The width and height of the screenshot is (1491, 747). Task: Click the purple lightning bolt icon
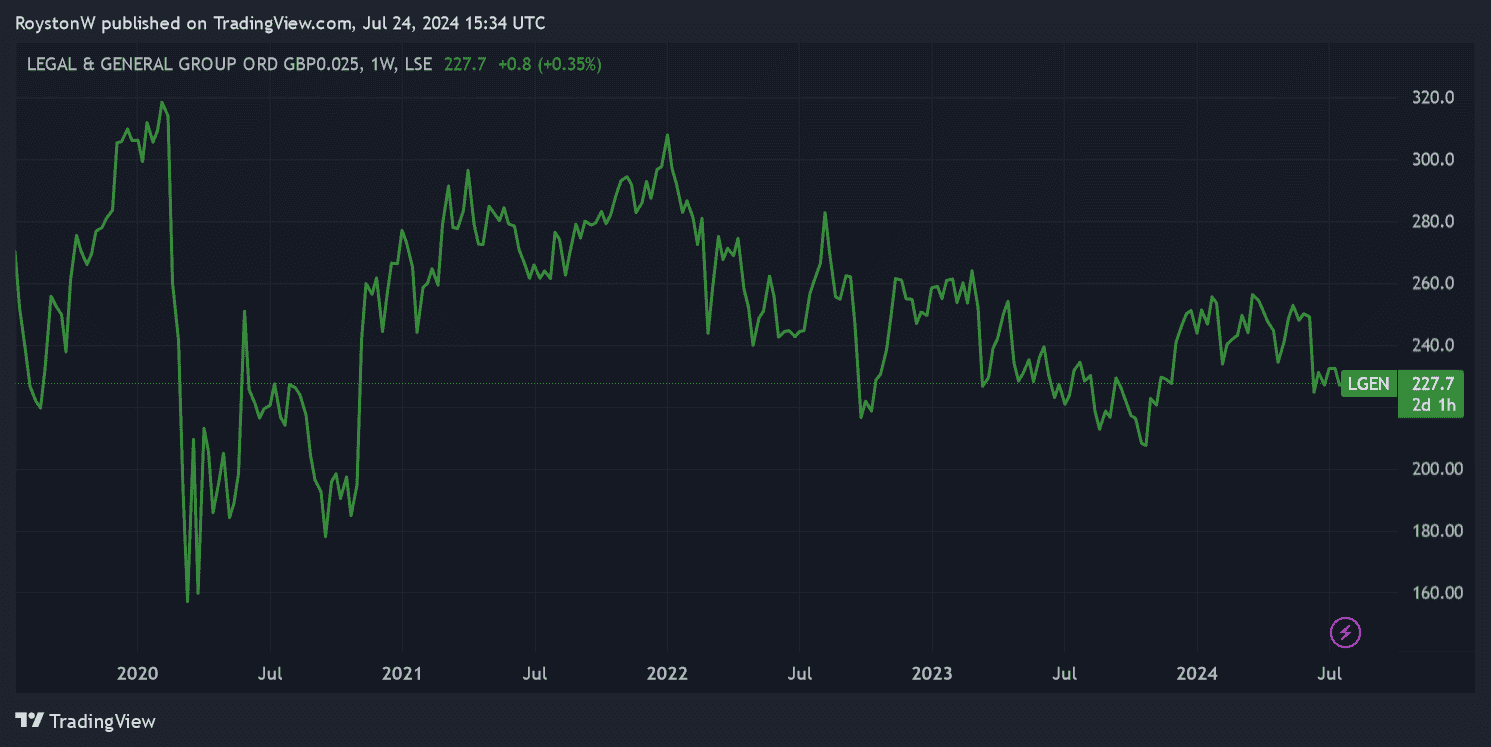tap(1345, 632)
